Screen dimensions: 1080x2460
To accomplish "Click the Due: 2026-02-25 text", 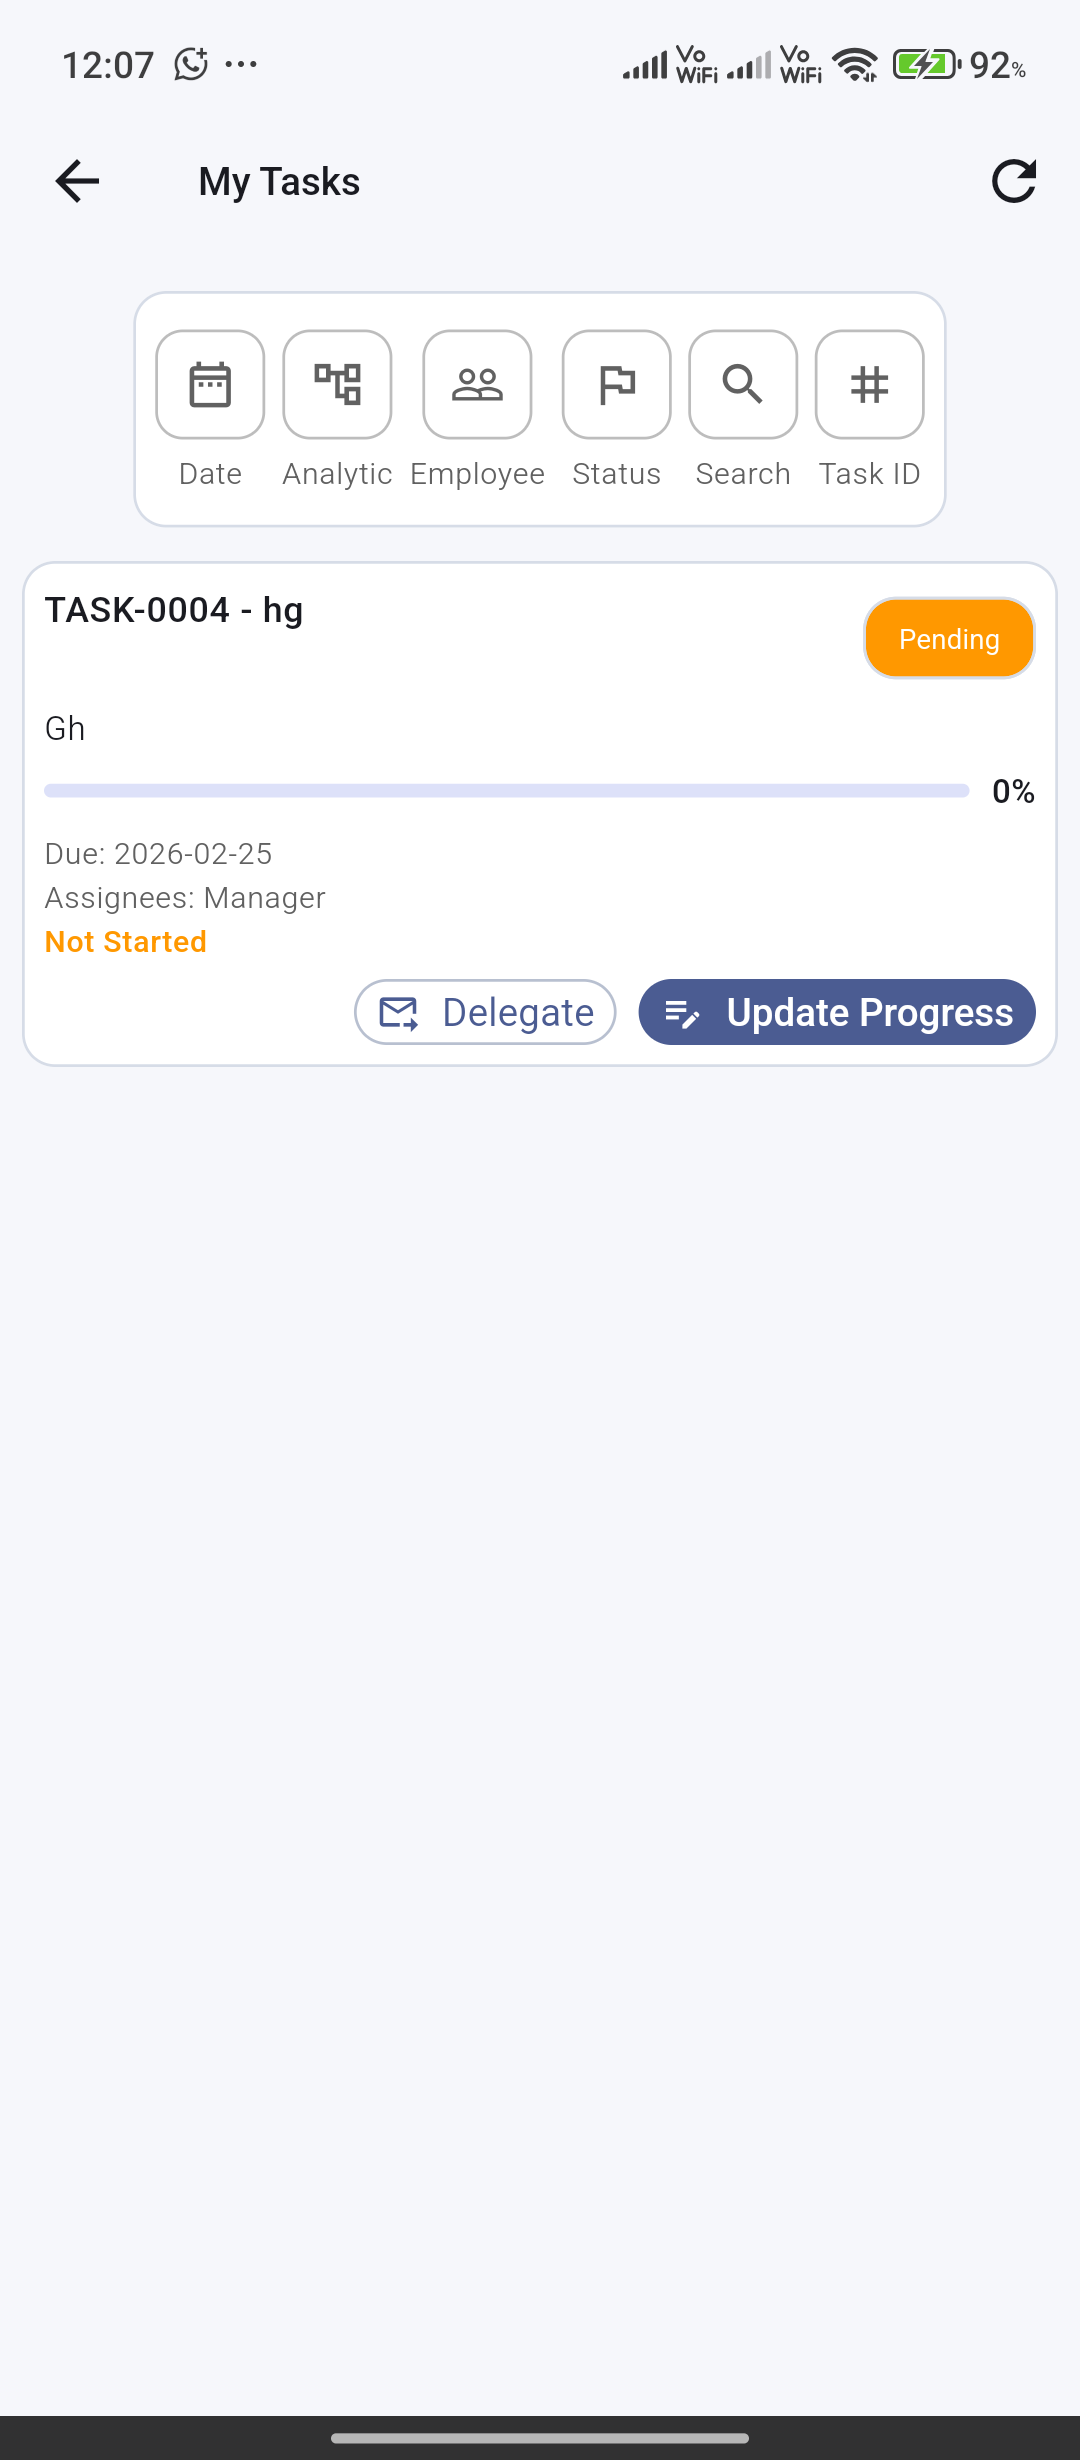I will (158, 854).
